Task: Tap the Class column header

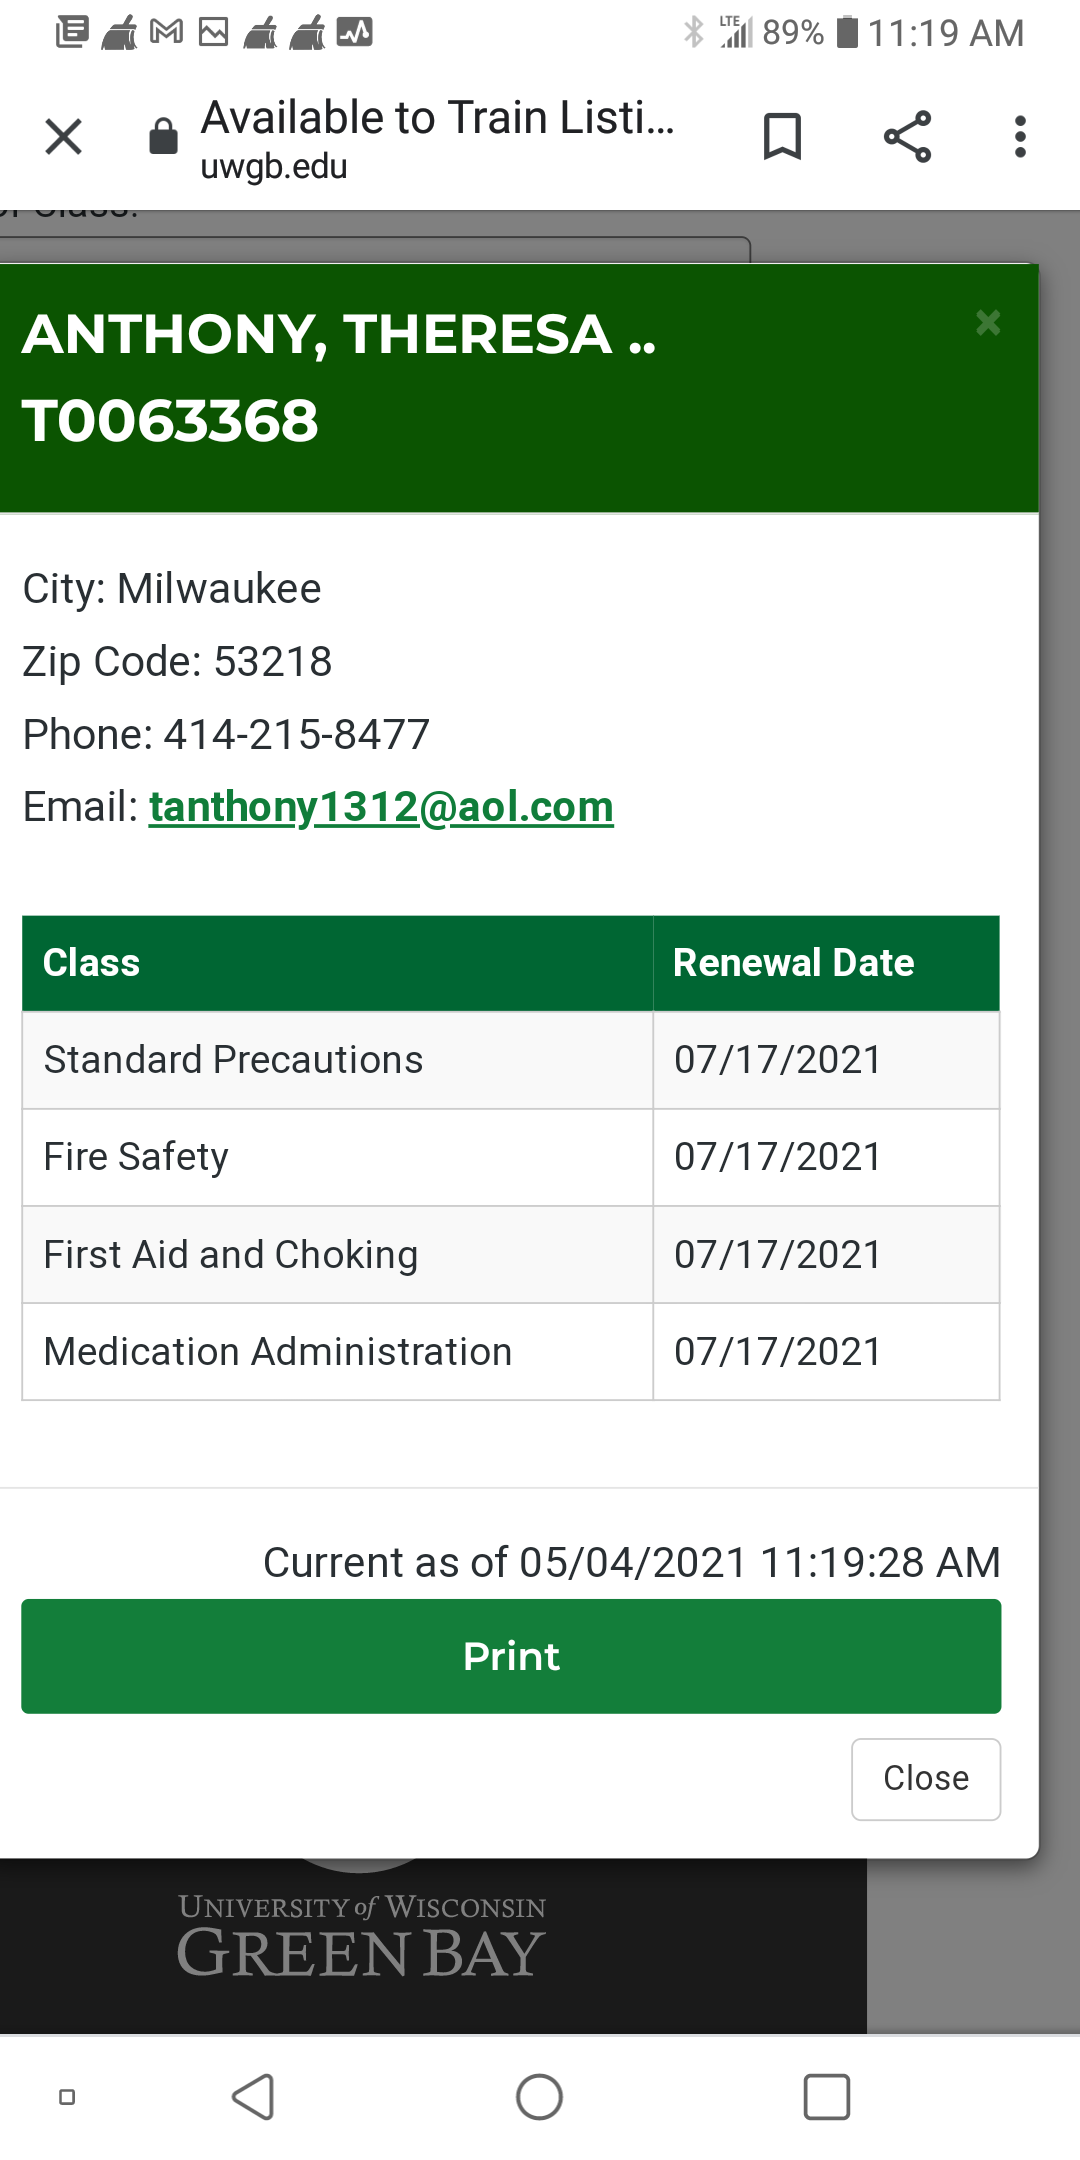Action: pyautogui.click(x=92, y=963)
